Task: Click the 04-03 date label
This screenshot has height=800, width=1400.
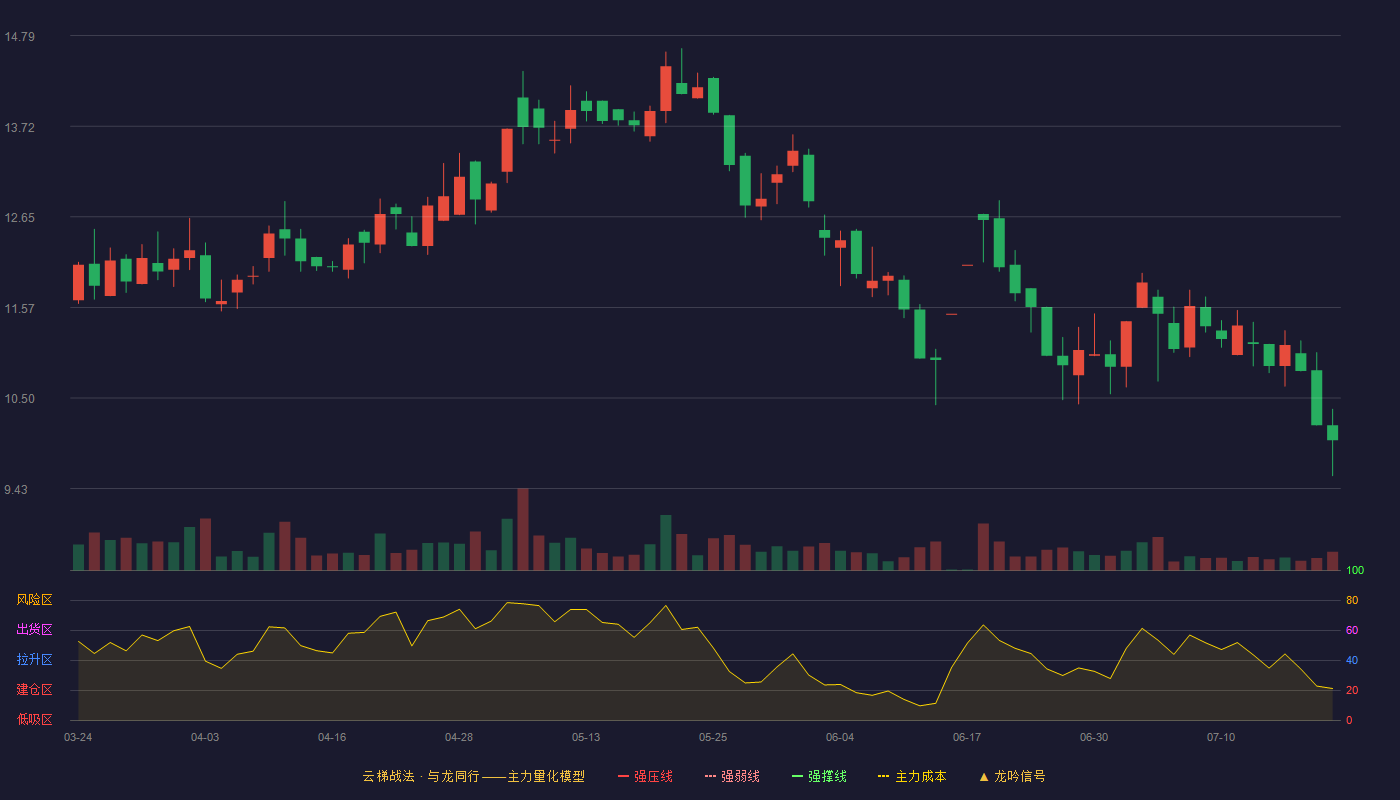Action: coord(205,737)
